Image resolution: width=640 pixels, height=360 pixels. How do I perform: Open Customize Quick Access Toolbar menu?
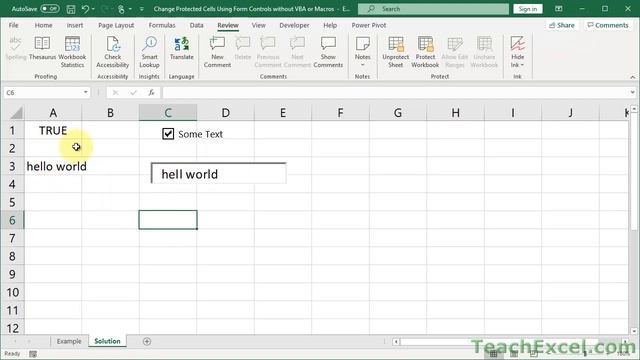pos(142,9)
